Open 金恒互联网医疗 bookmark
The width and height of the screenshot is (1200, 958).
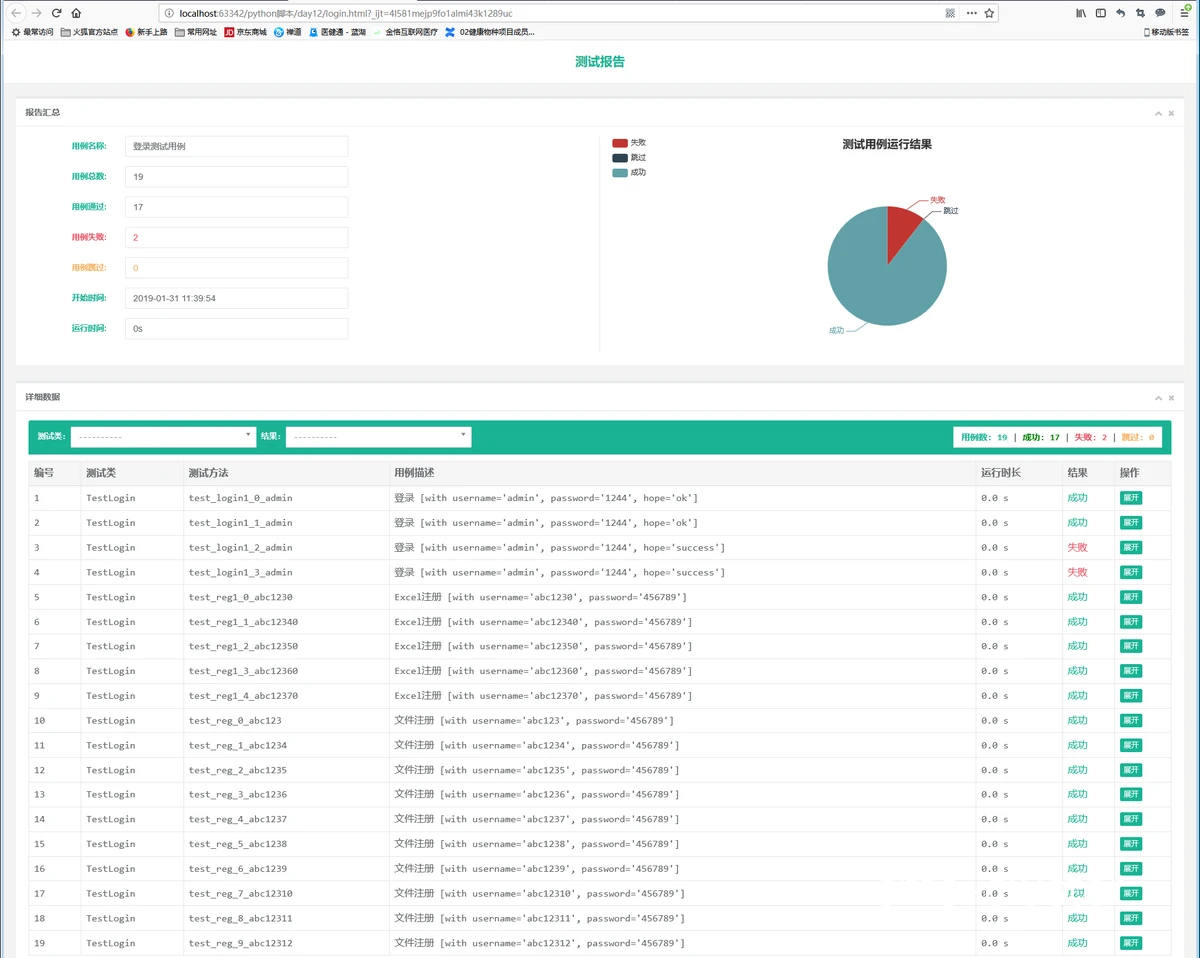tap(405, 32)
